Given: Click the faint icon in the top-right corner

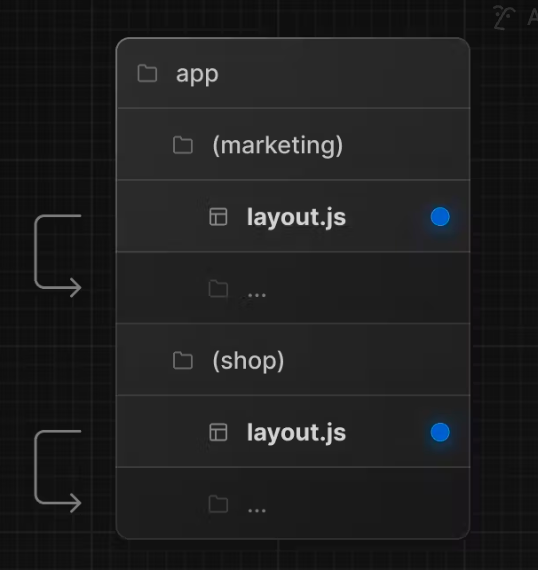Looking at the screenshot, I should [x=504, y=17].
